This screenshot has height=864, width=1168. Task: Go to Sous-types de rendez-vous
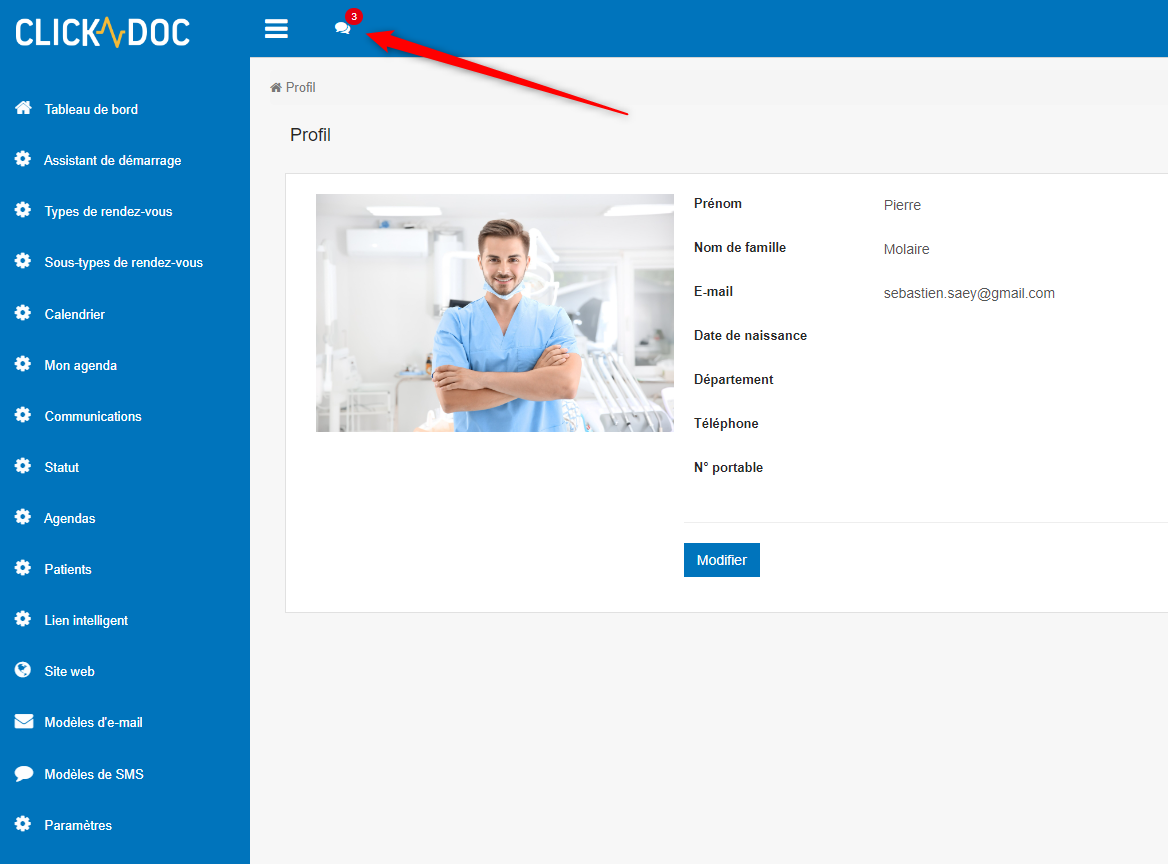coord(124,262)
